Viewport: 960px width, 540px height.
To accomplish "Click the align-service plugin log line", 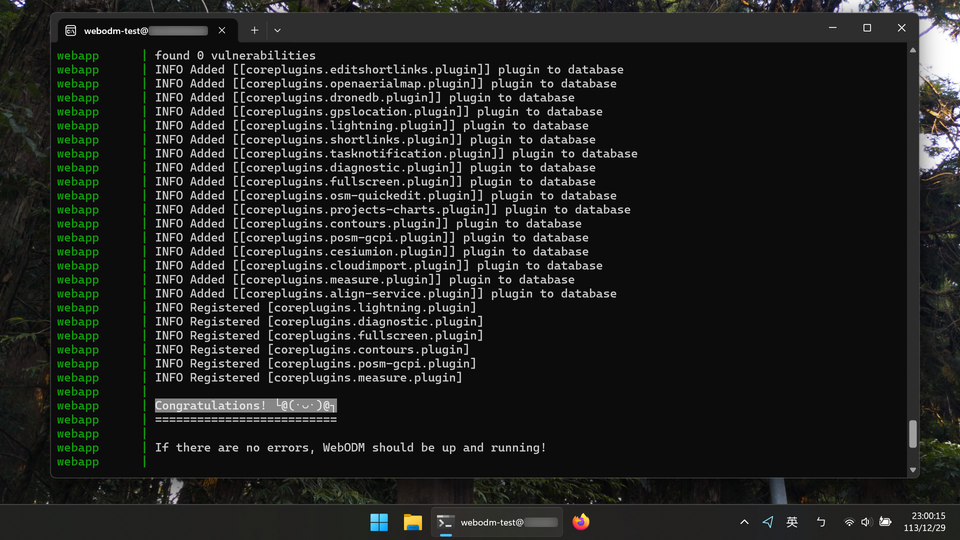I will coord(386,294).
